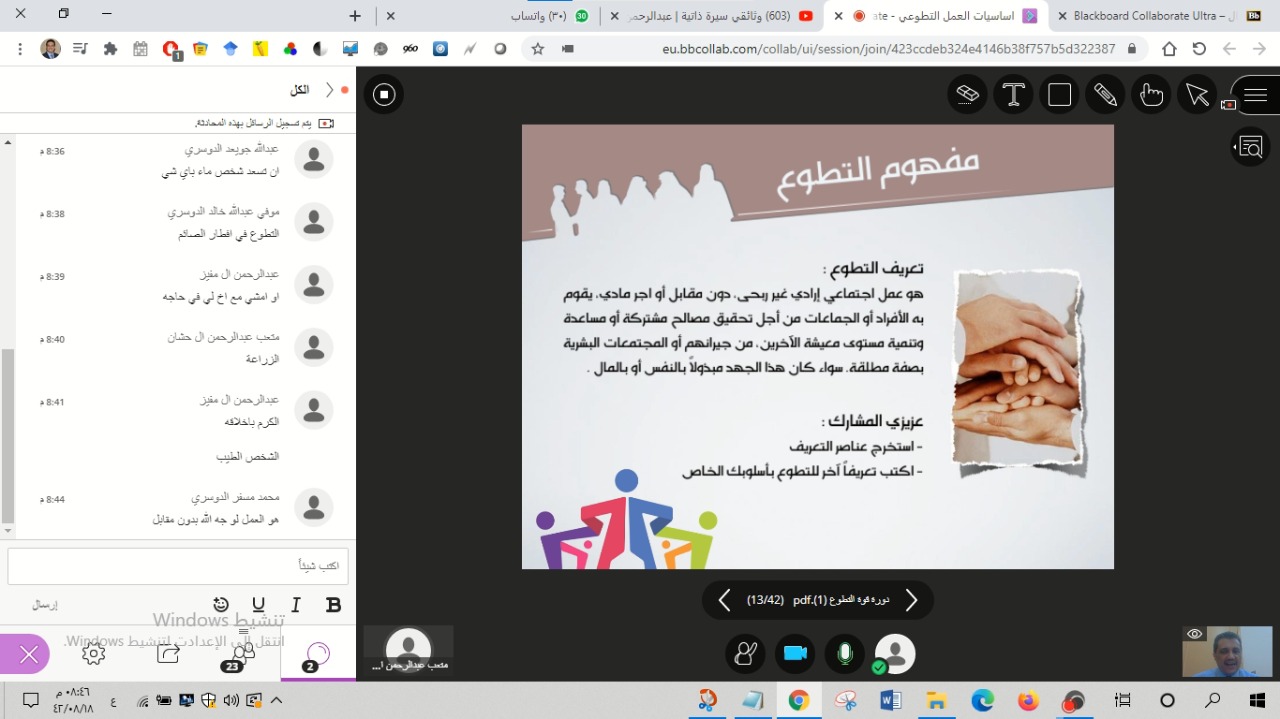Toggle the microphone on or off
Image resolution: width=1280 pixels, height=719 pixels.
845,654
